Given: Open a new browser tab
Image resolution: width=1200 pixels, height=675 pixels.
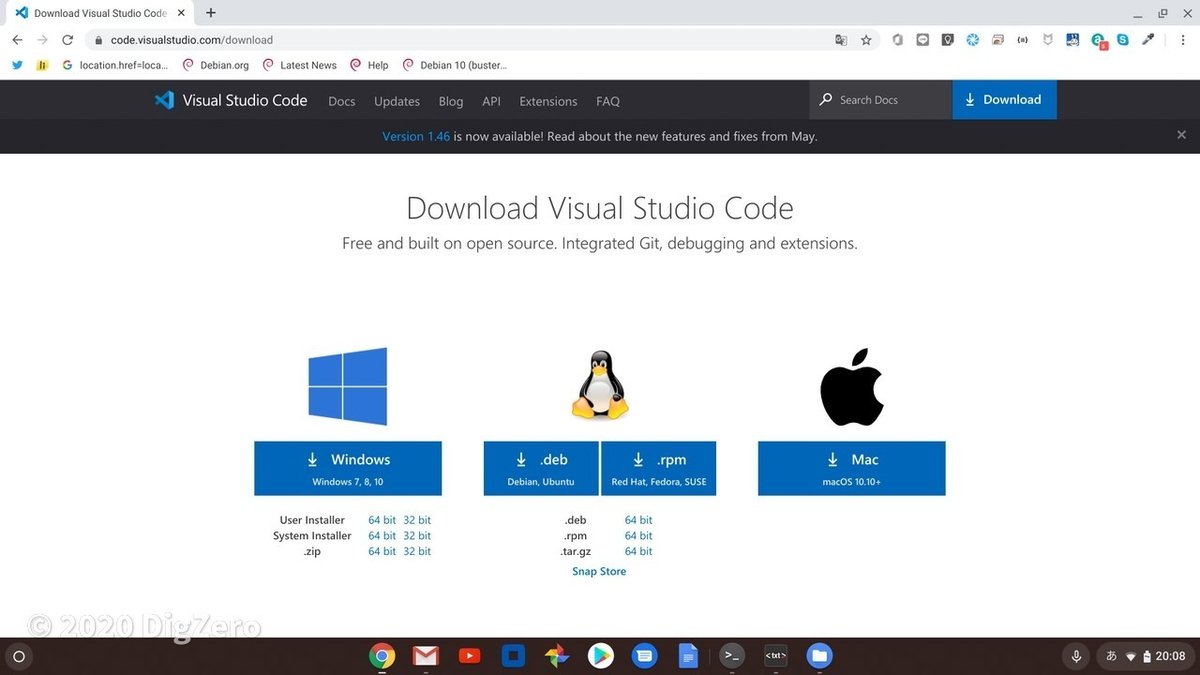Looking at the screenshot, I should point(211,13).
